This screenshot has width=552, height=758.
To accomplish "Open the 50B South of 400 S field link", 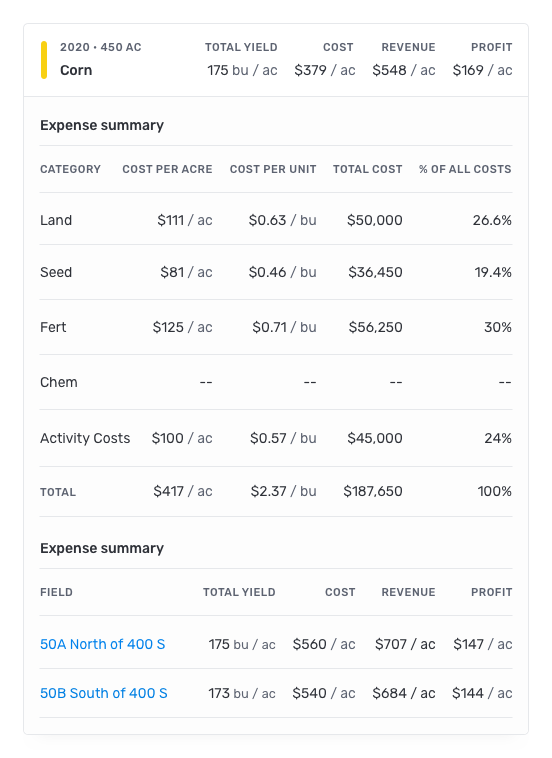I will pyautogui.click(x=103, y=693).
